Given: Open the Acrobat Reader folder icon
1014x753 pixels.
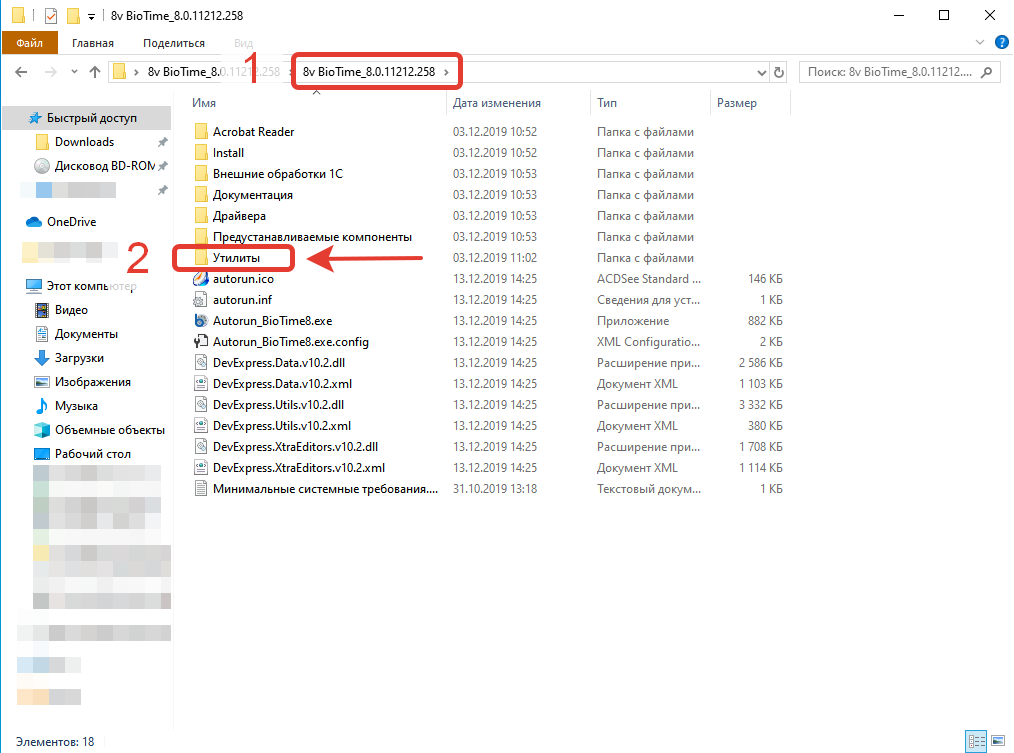Looking at the screenshot, I should click(201, 132).
